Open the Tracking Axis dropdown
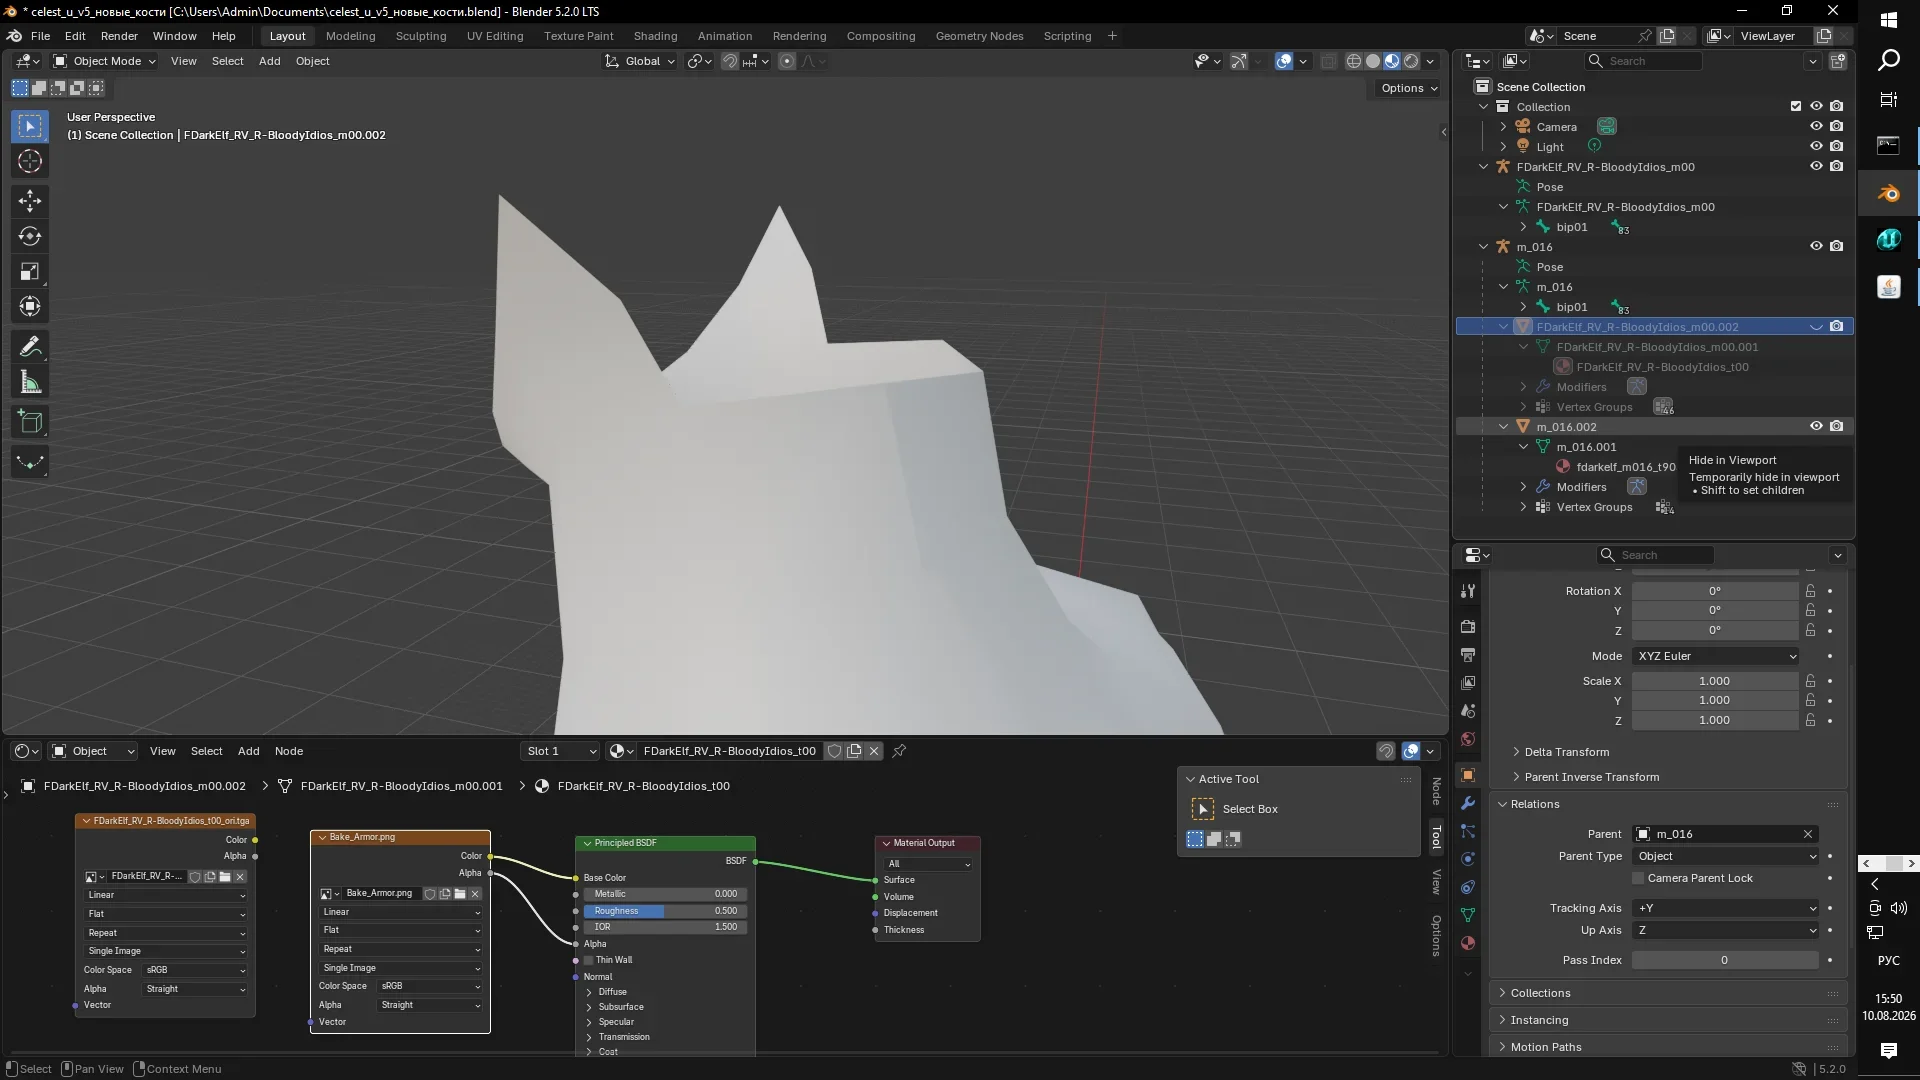Image resolution: width=1920 pixels, height=1080 pixels. coord(1726,908)
